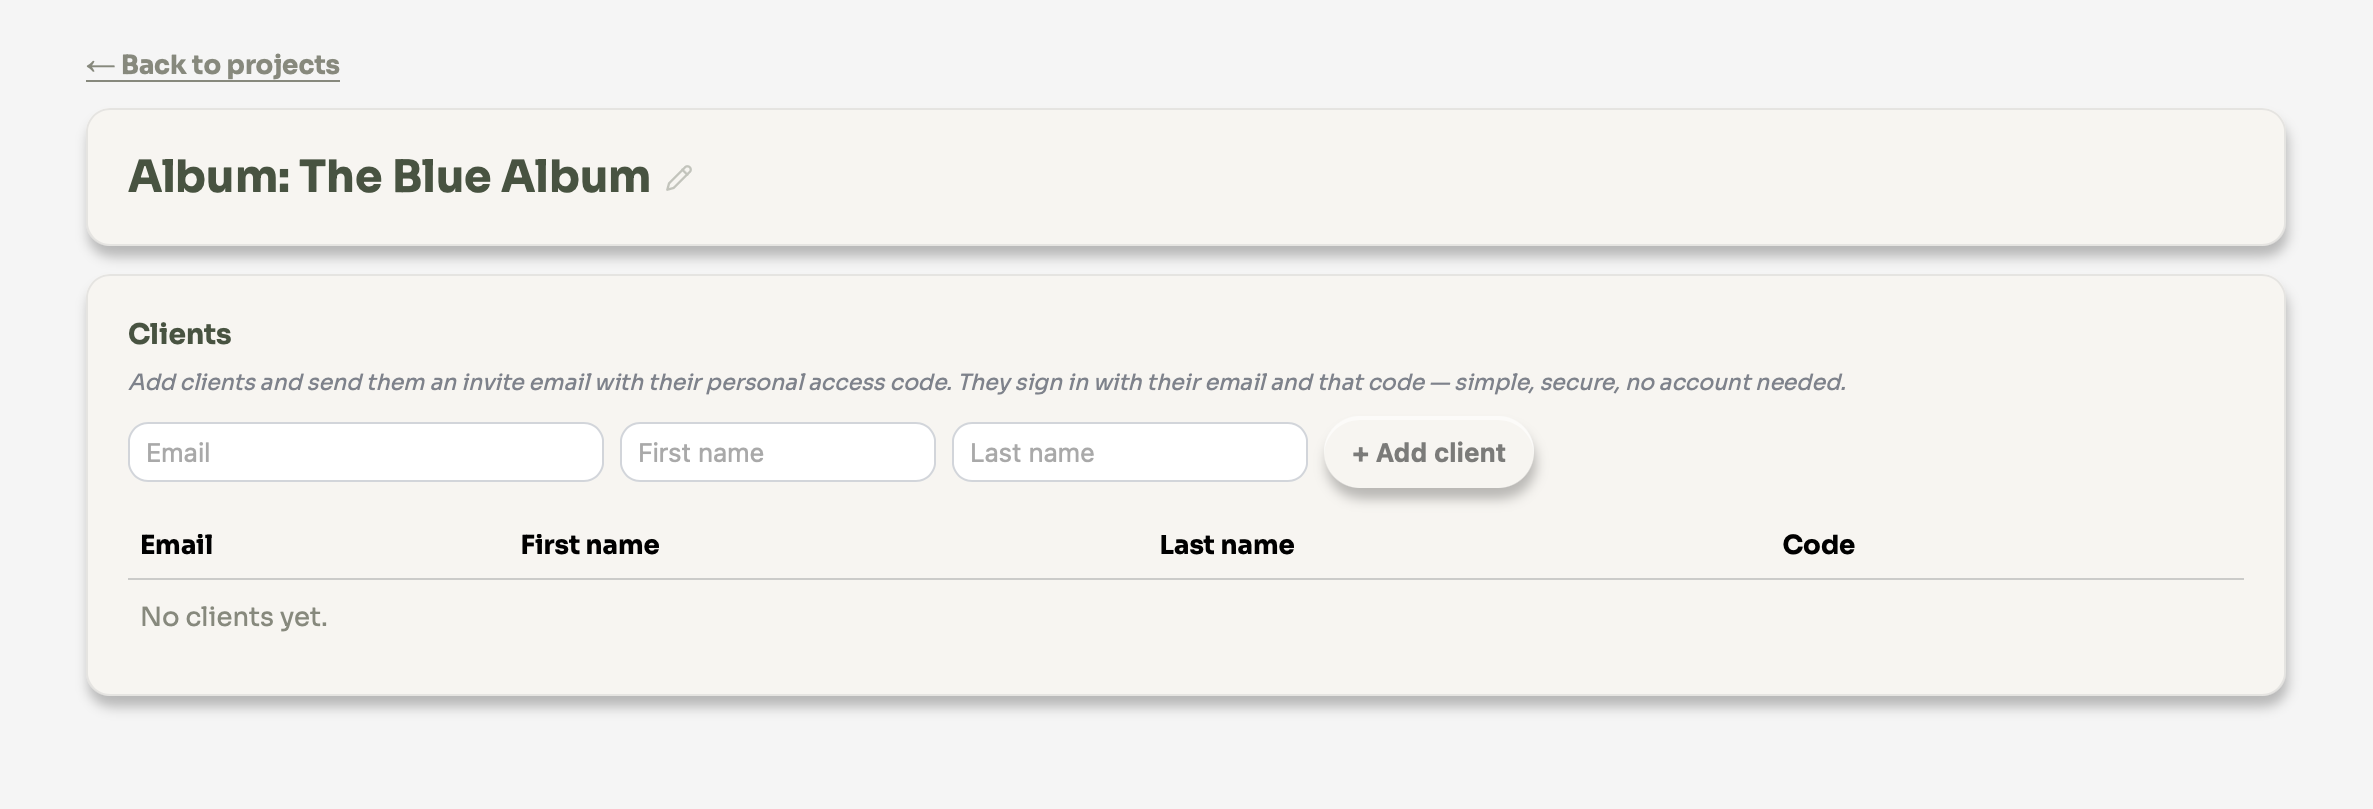The width and height of the screenshot is (2373, 809).
Task: Click the Email column header
Action: (176, 545)
